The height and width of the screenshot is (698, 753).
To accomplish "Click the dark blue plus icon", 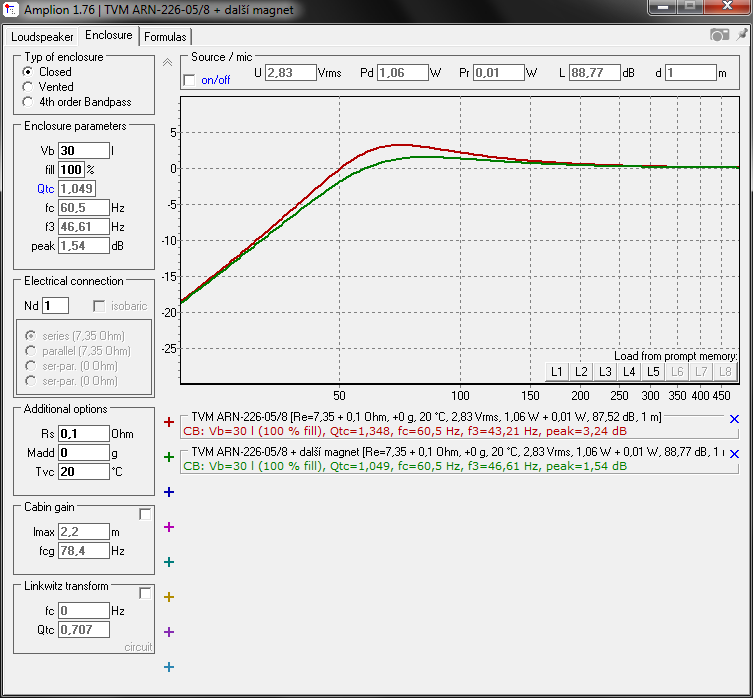I will point(169,492).
